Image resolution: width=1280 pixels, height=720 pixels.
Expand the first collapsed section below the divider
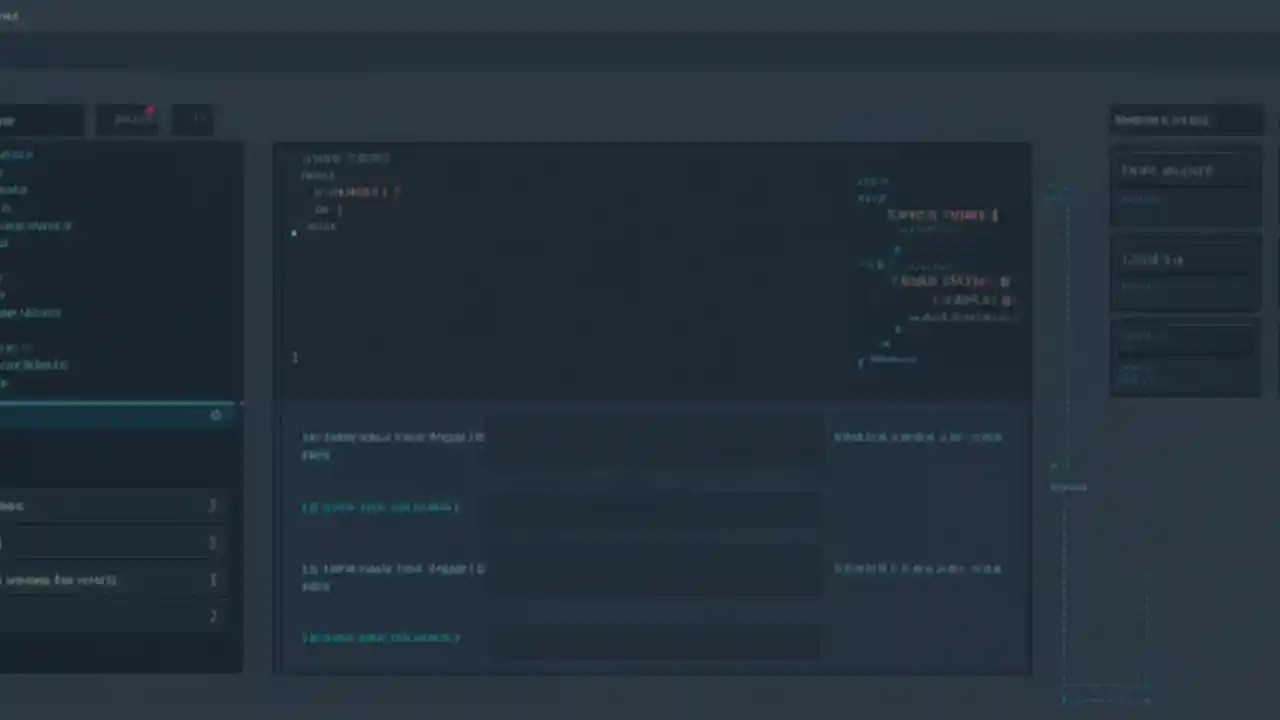click(x=213, y=506)
